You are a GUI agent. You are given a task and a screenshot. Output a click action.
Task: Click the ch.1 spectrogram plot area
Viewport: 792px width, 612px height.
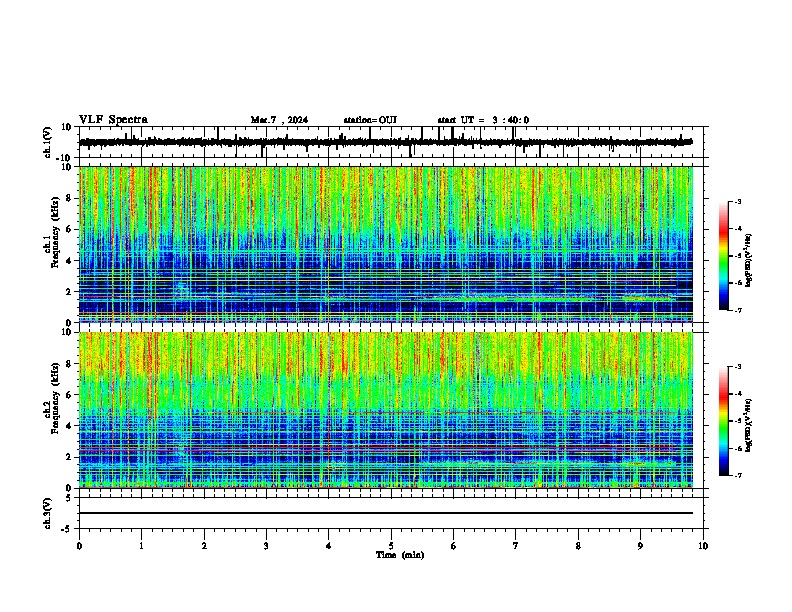click(386, 244)
